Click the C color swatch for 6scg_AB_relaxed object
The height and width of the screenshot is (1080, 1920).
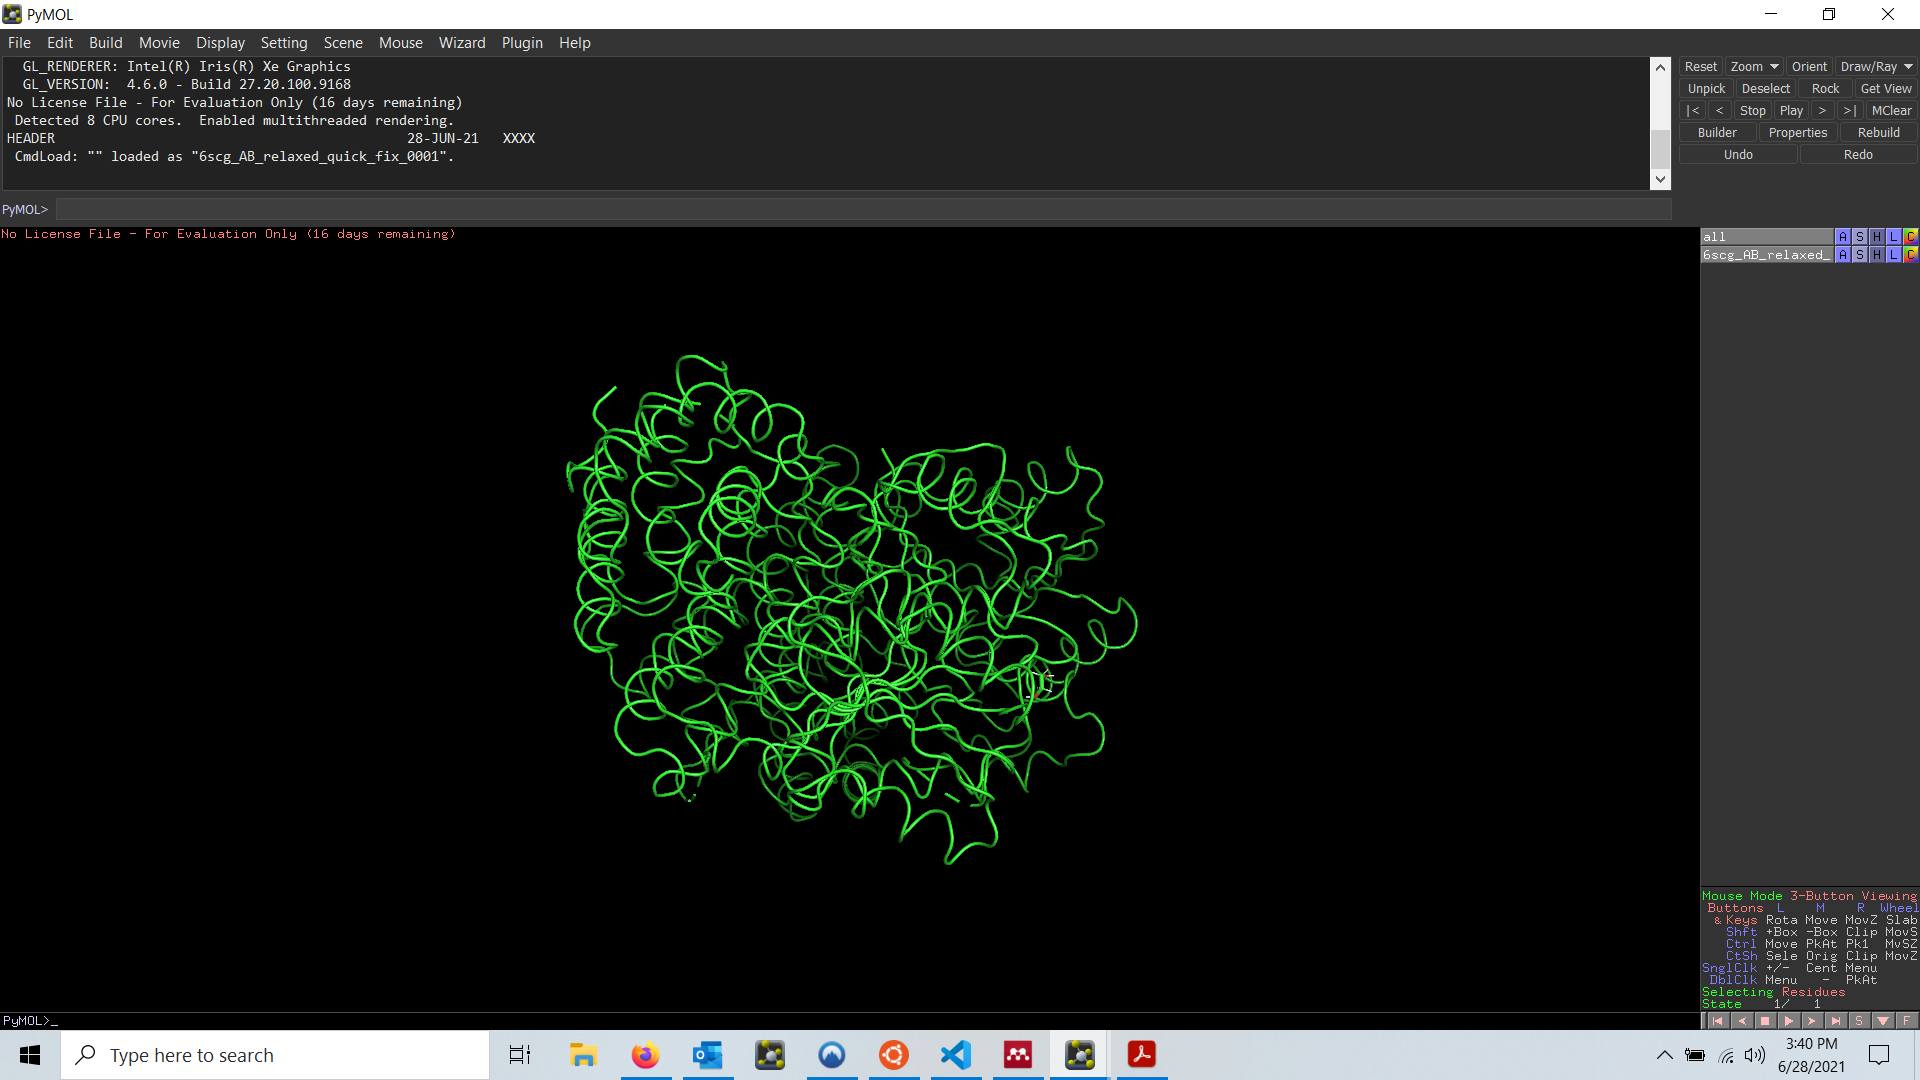(1911, 255)
